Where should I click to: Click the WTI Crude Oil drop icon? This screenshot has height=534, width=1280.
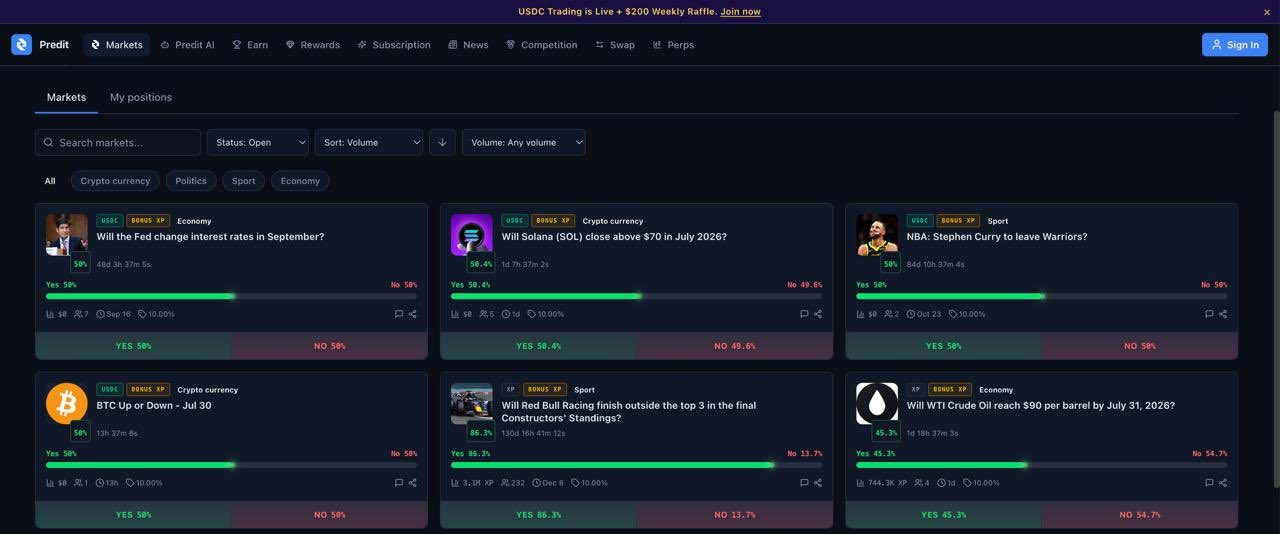[x=877, y=404]
